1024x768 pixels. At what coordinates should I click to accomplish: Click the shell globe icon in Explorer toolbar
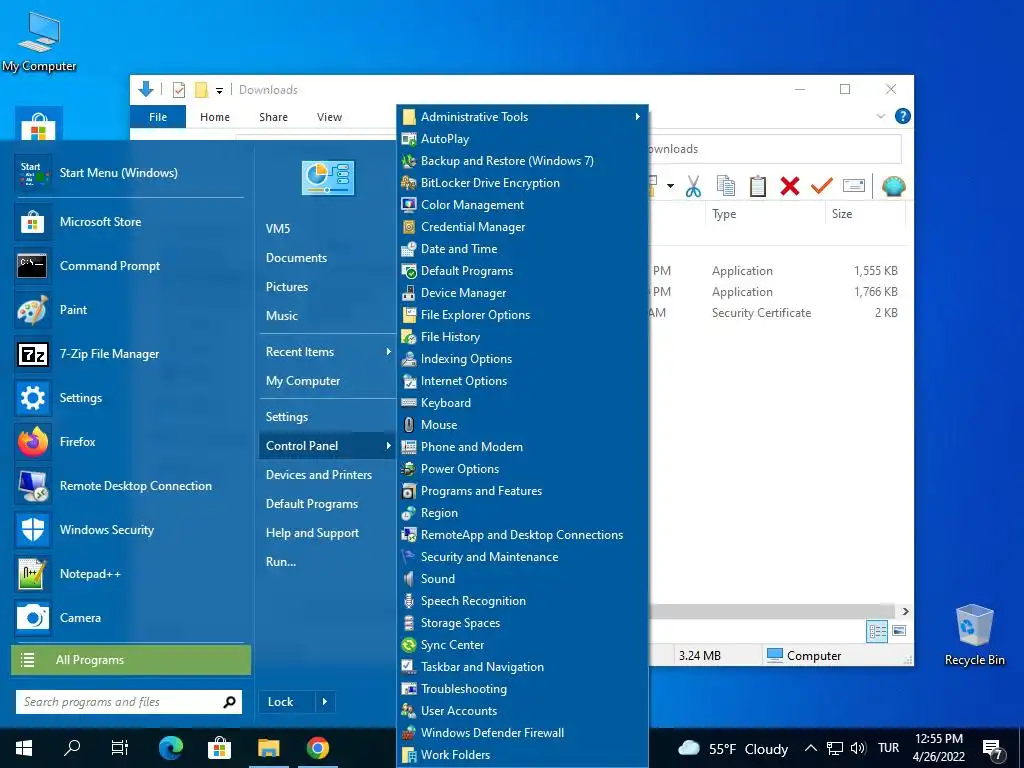893,187
